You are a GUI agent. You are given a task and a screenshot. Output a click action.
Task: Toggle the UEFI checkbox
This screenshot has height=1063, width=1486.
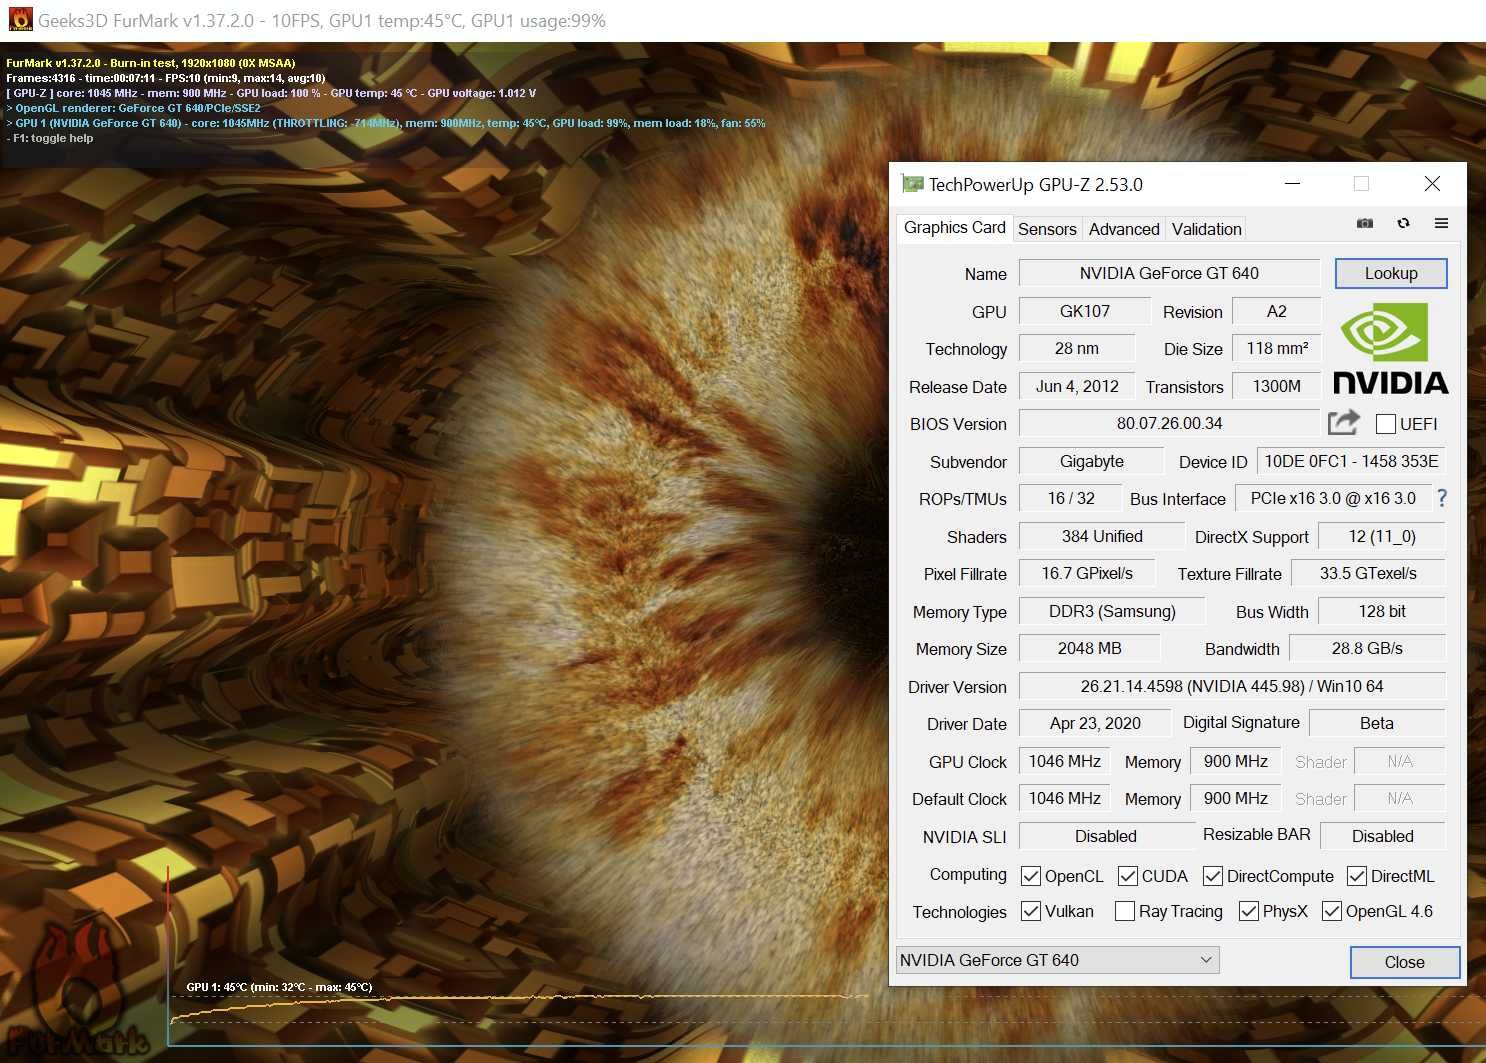tap(1386, 424)
